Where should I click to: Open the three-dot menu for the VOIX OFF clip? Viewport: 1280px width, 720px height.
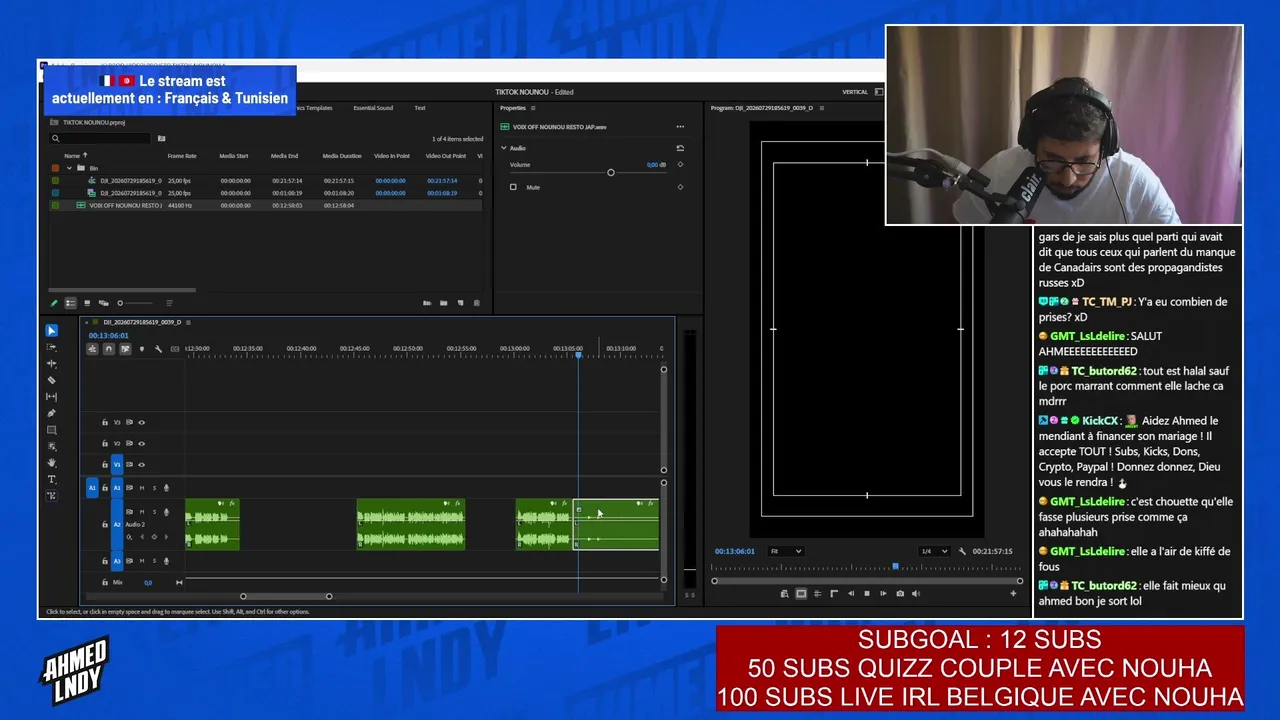click(680, 127)
